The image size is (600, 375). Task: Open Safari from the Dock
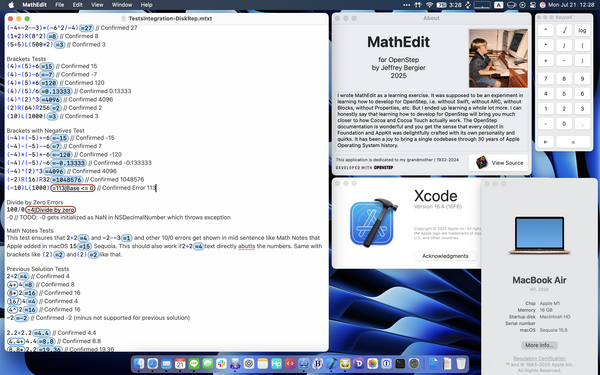pos(153,363)
